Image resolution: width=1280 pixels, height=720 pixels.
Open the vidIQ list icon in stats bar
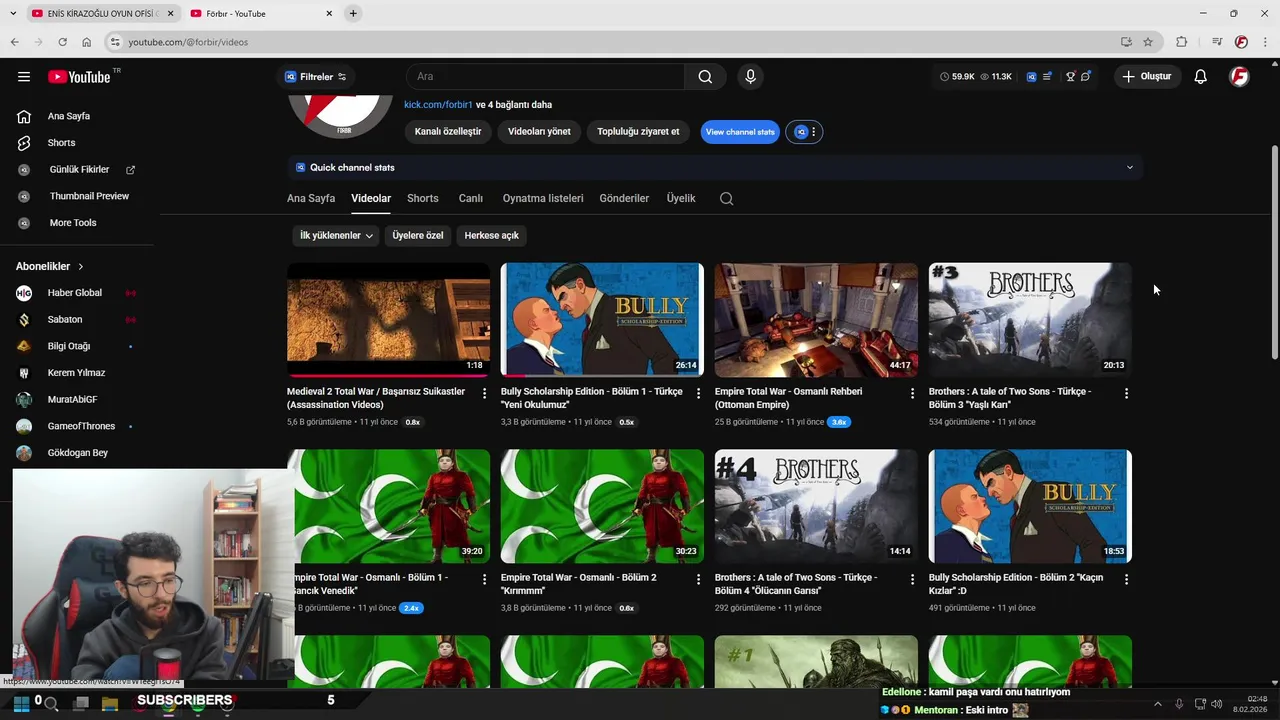[1047, 77]
